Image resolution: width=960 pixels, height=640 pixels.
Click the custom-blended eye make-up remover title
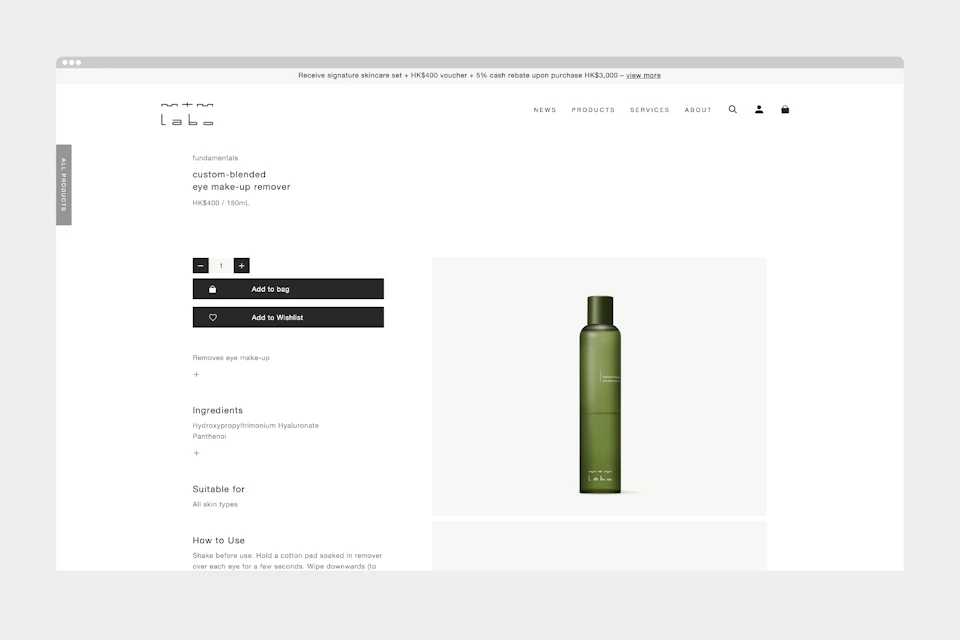[241, 181]
